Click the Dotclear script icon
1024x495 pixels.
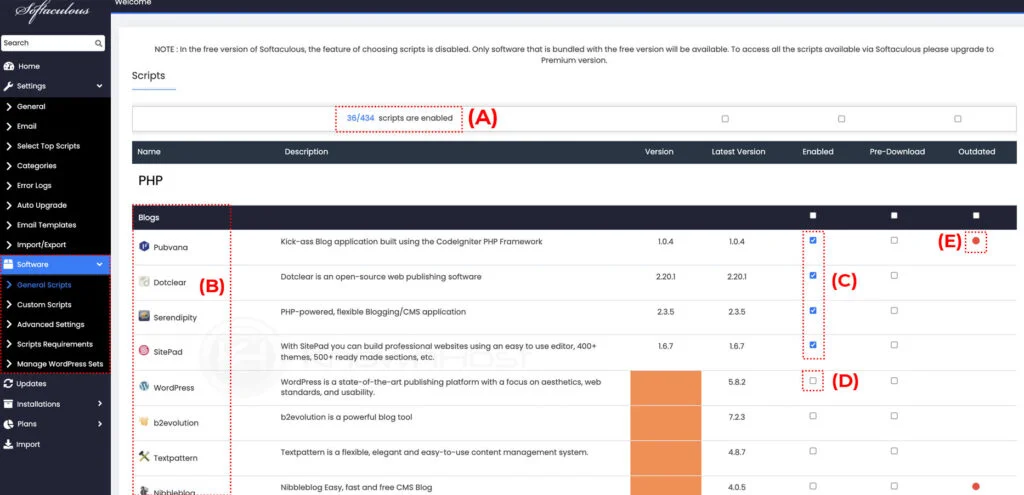144,282
